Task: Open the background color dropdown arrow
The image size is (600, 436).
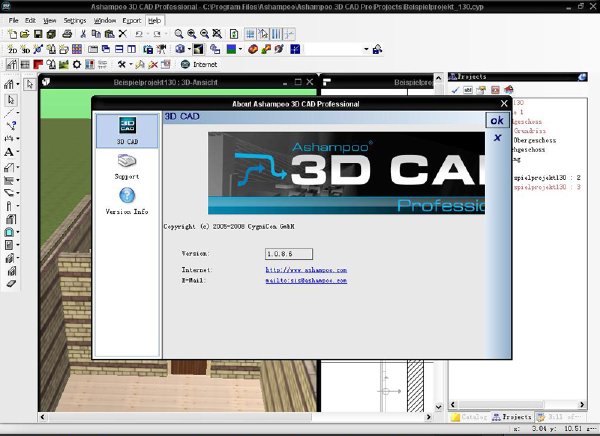Action: (240, 49)
